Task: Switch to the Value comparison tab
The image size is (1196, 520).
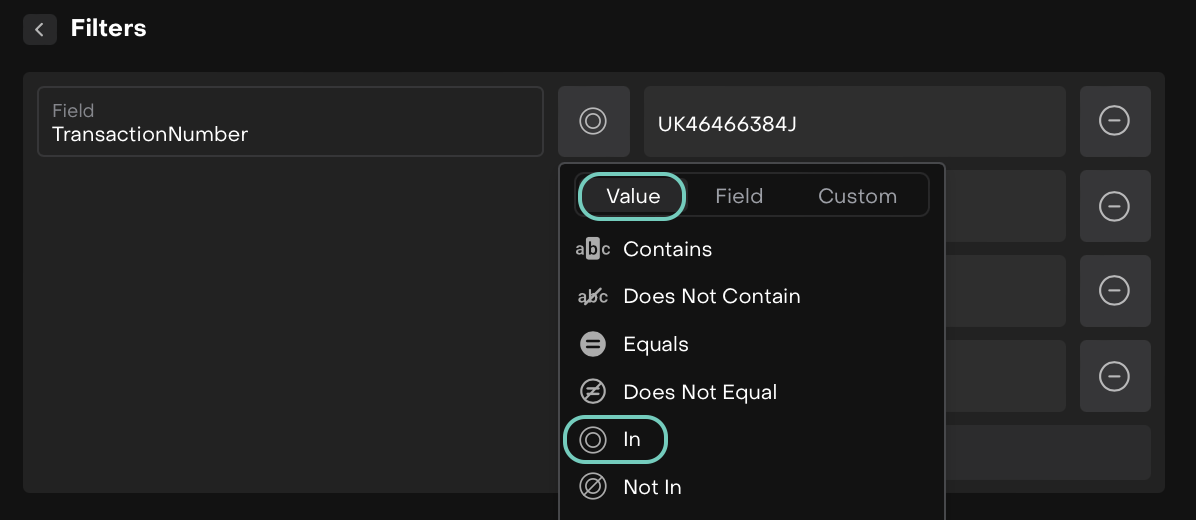Action: point(632,196)
